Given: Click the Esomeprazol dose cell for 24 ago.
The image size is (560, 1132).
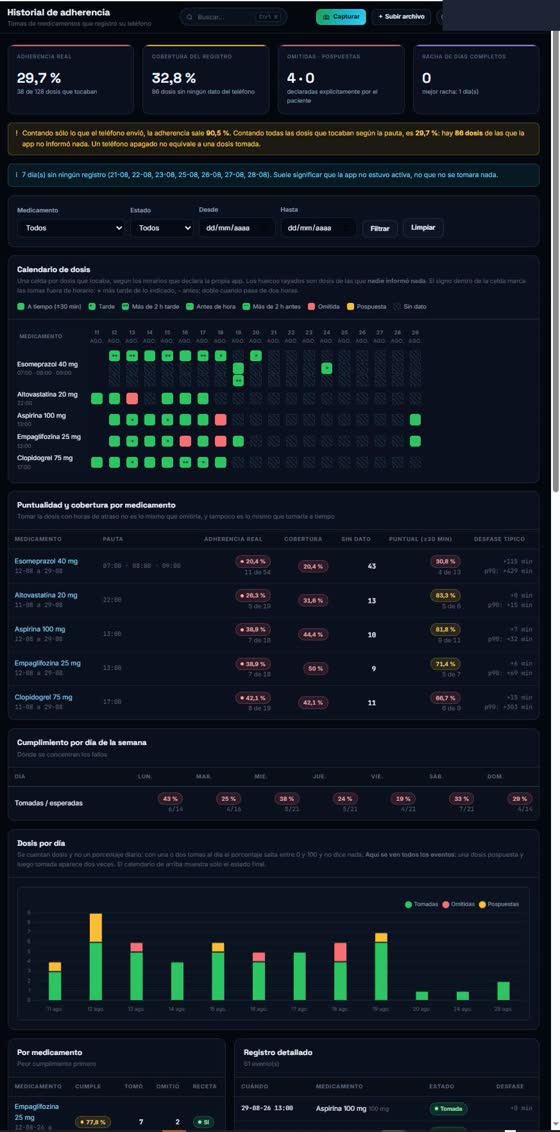Looking at the screenshot, I should click(327, 368).
